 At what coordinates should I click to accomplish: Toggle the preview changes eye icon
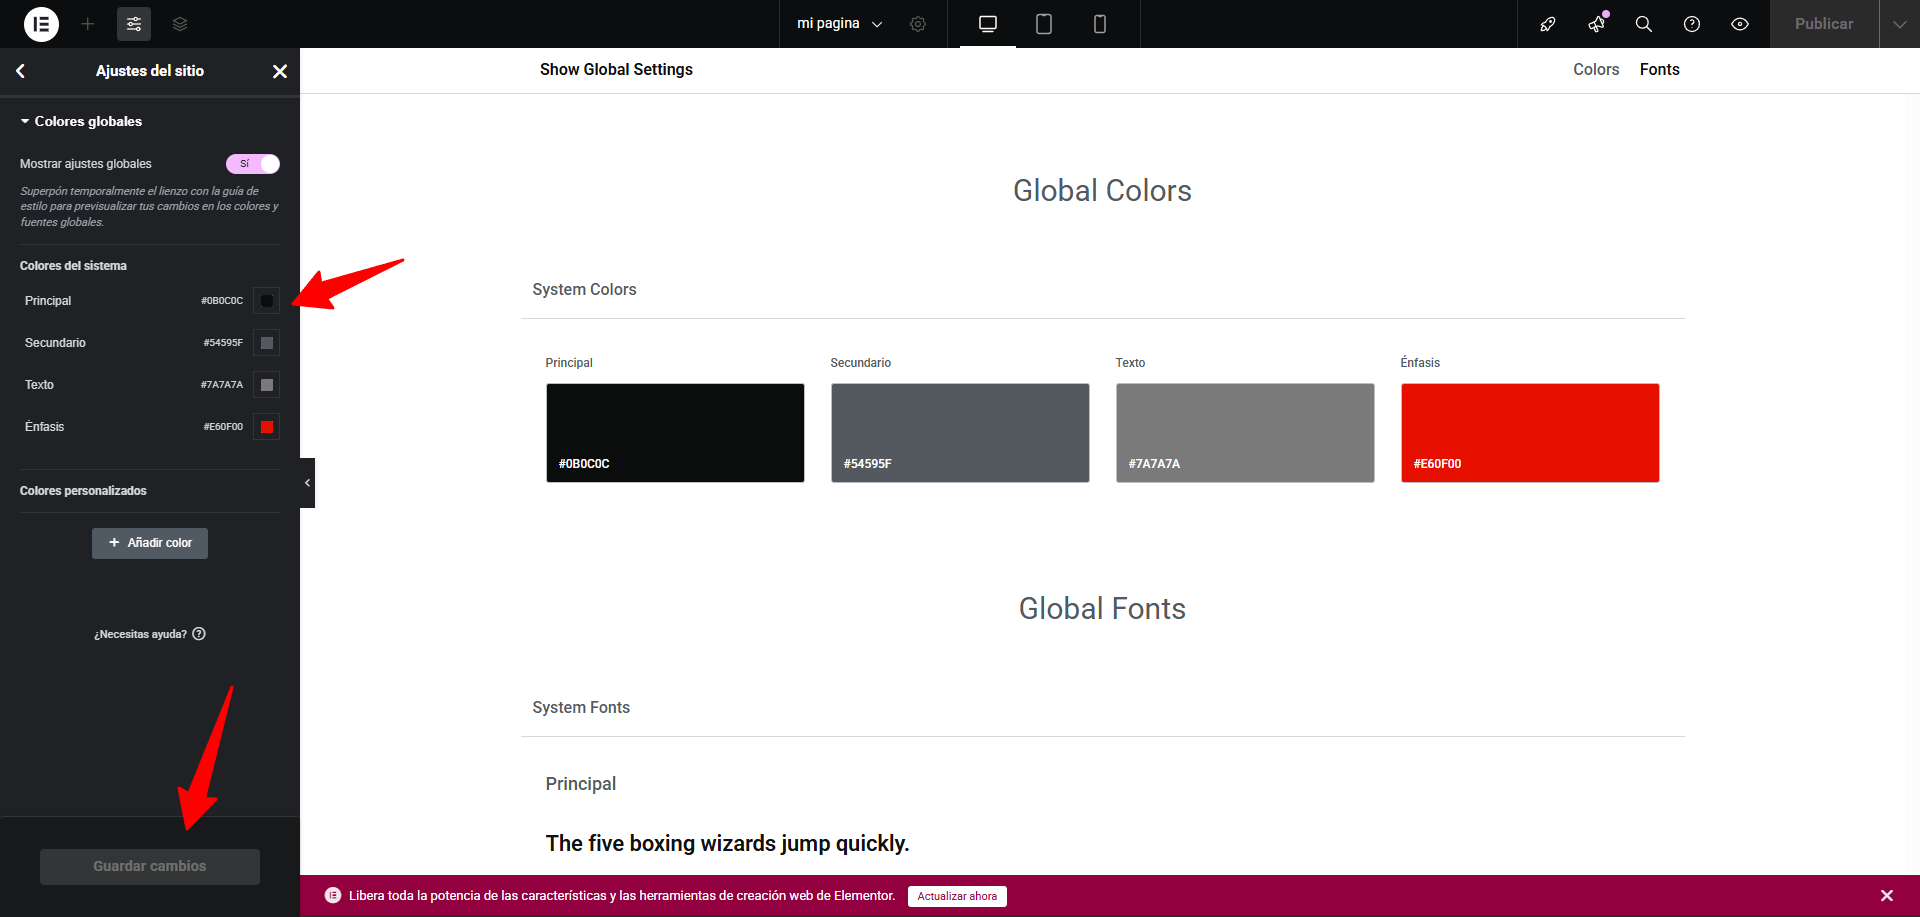(1739, 24)
